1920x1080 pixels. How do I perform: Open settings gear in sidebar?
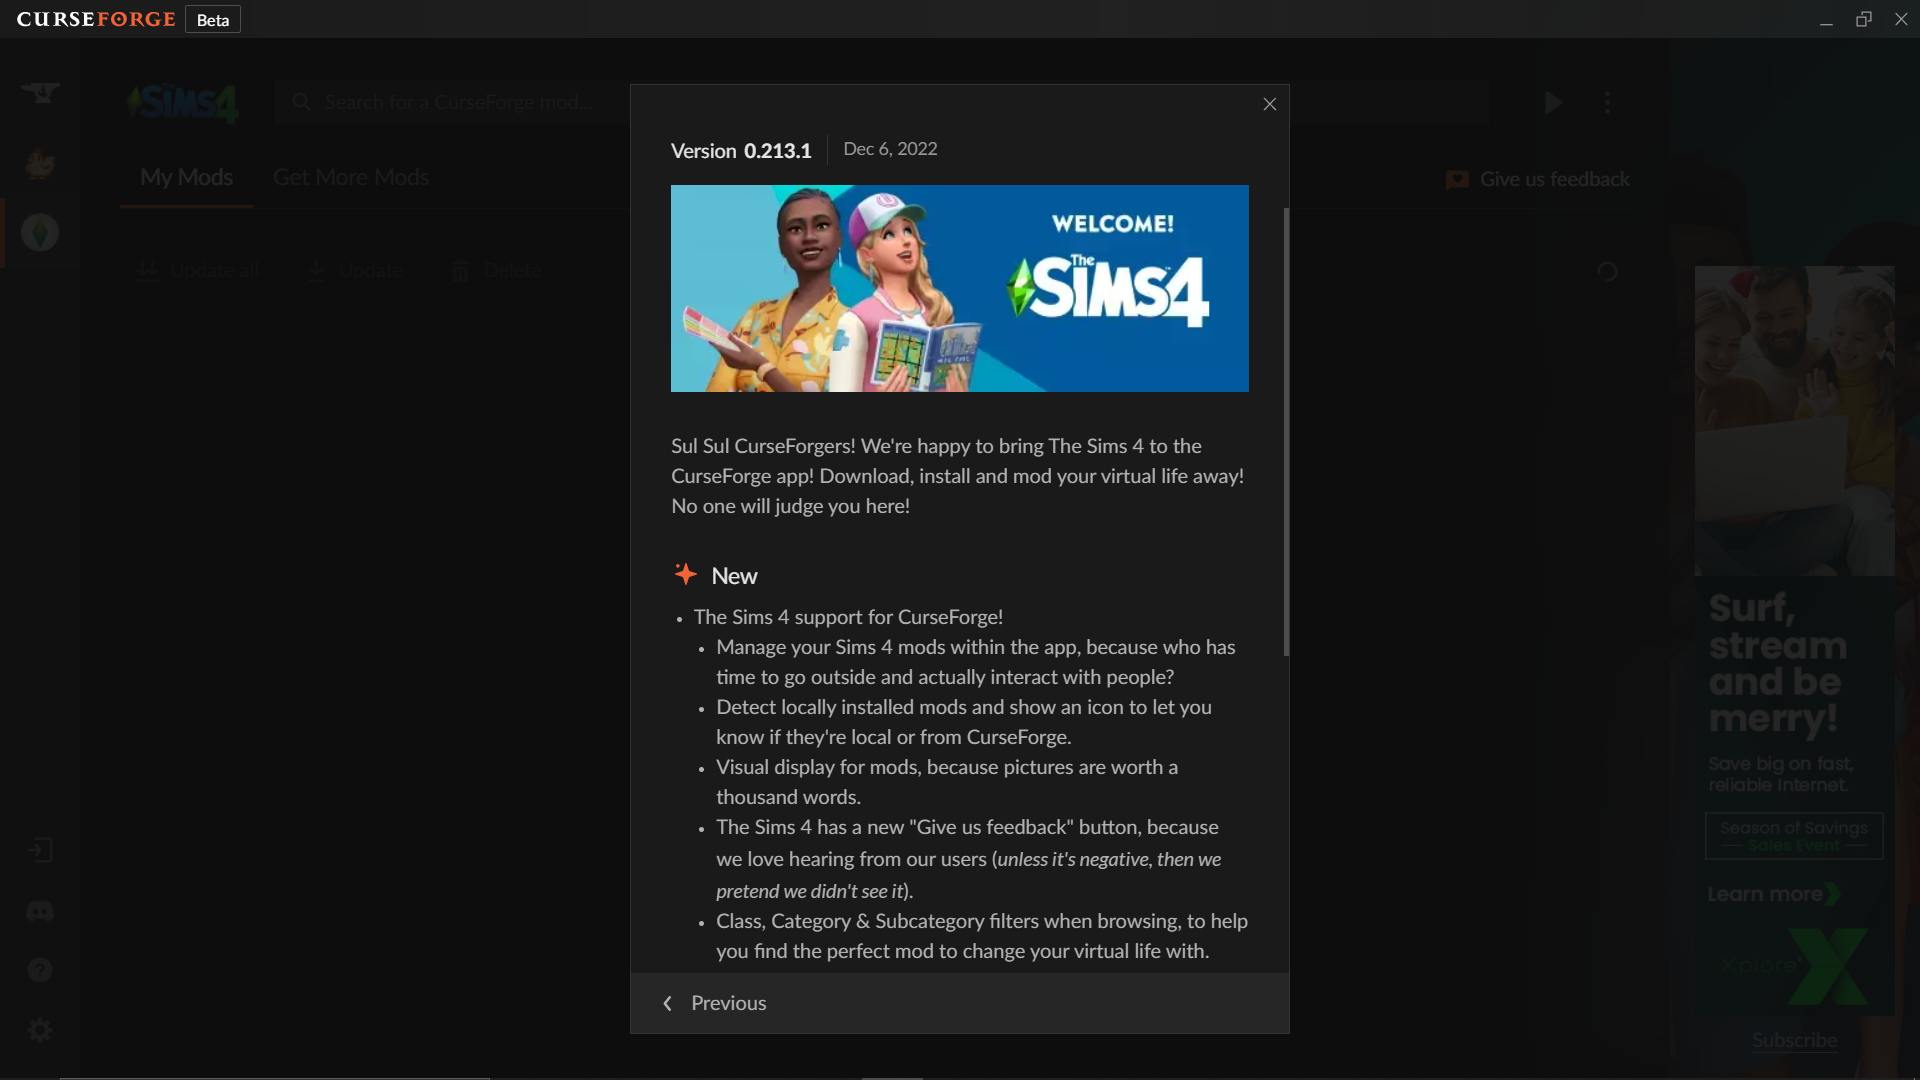40,1029
